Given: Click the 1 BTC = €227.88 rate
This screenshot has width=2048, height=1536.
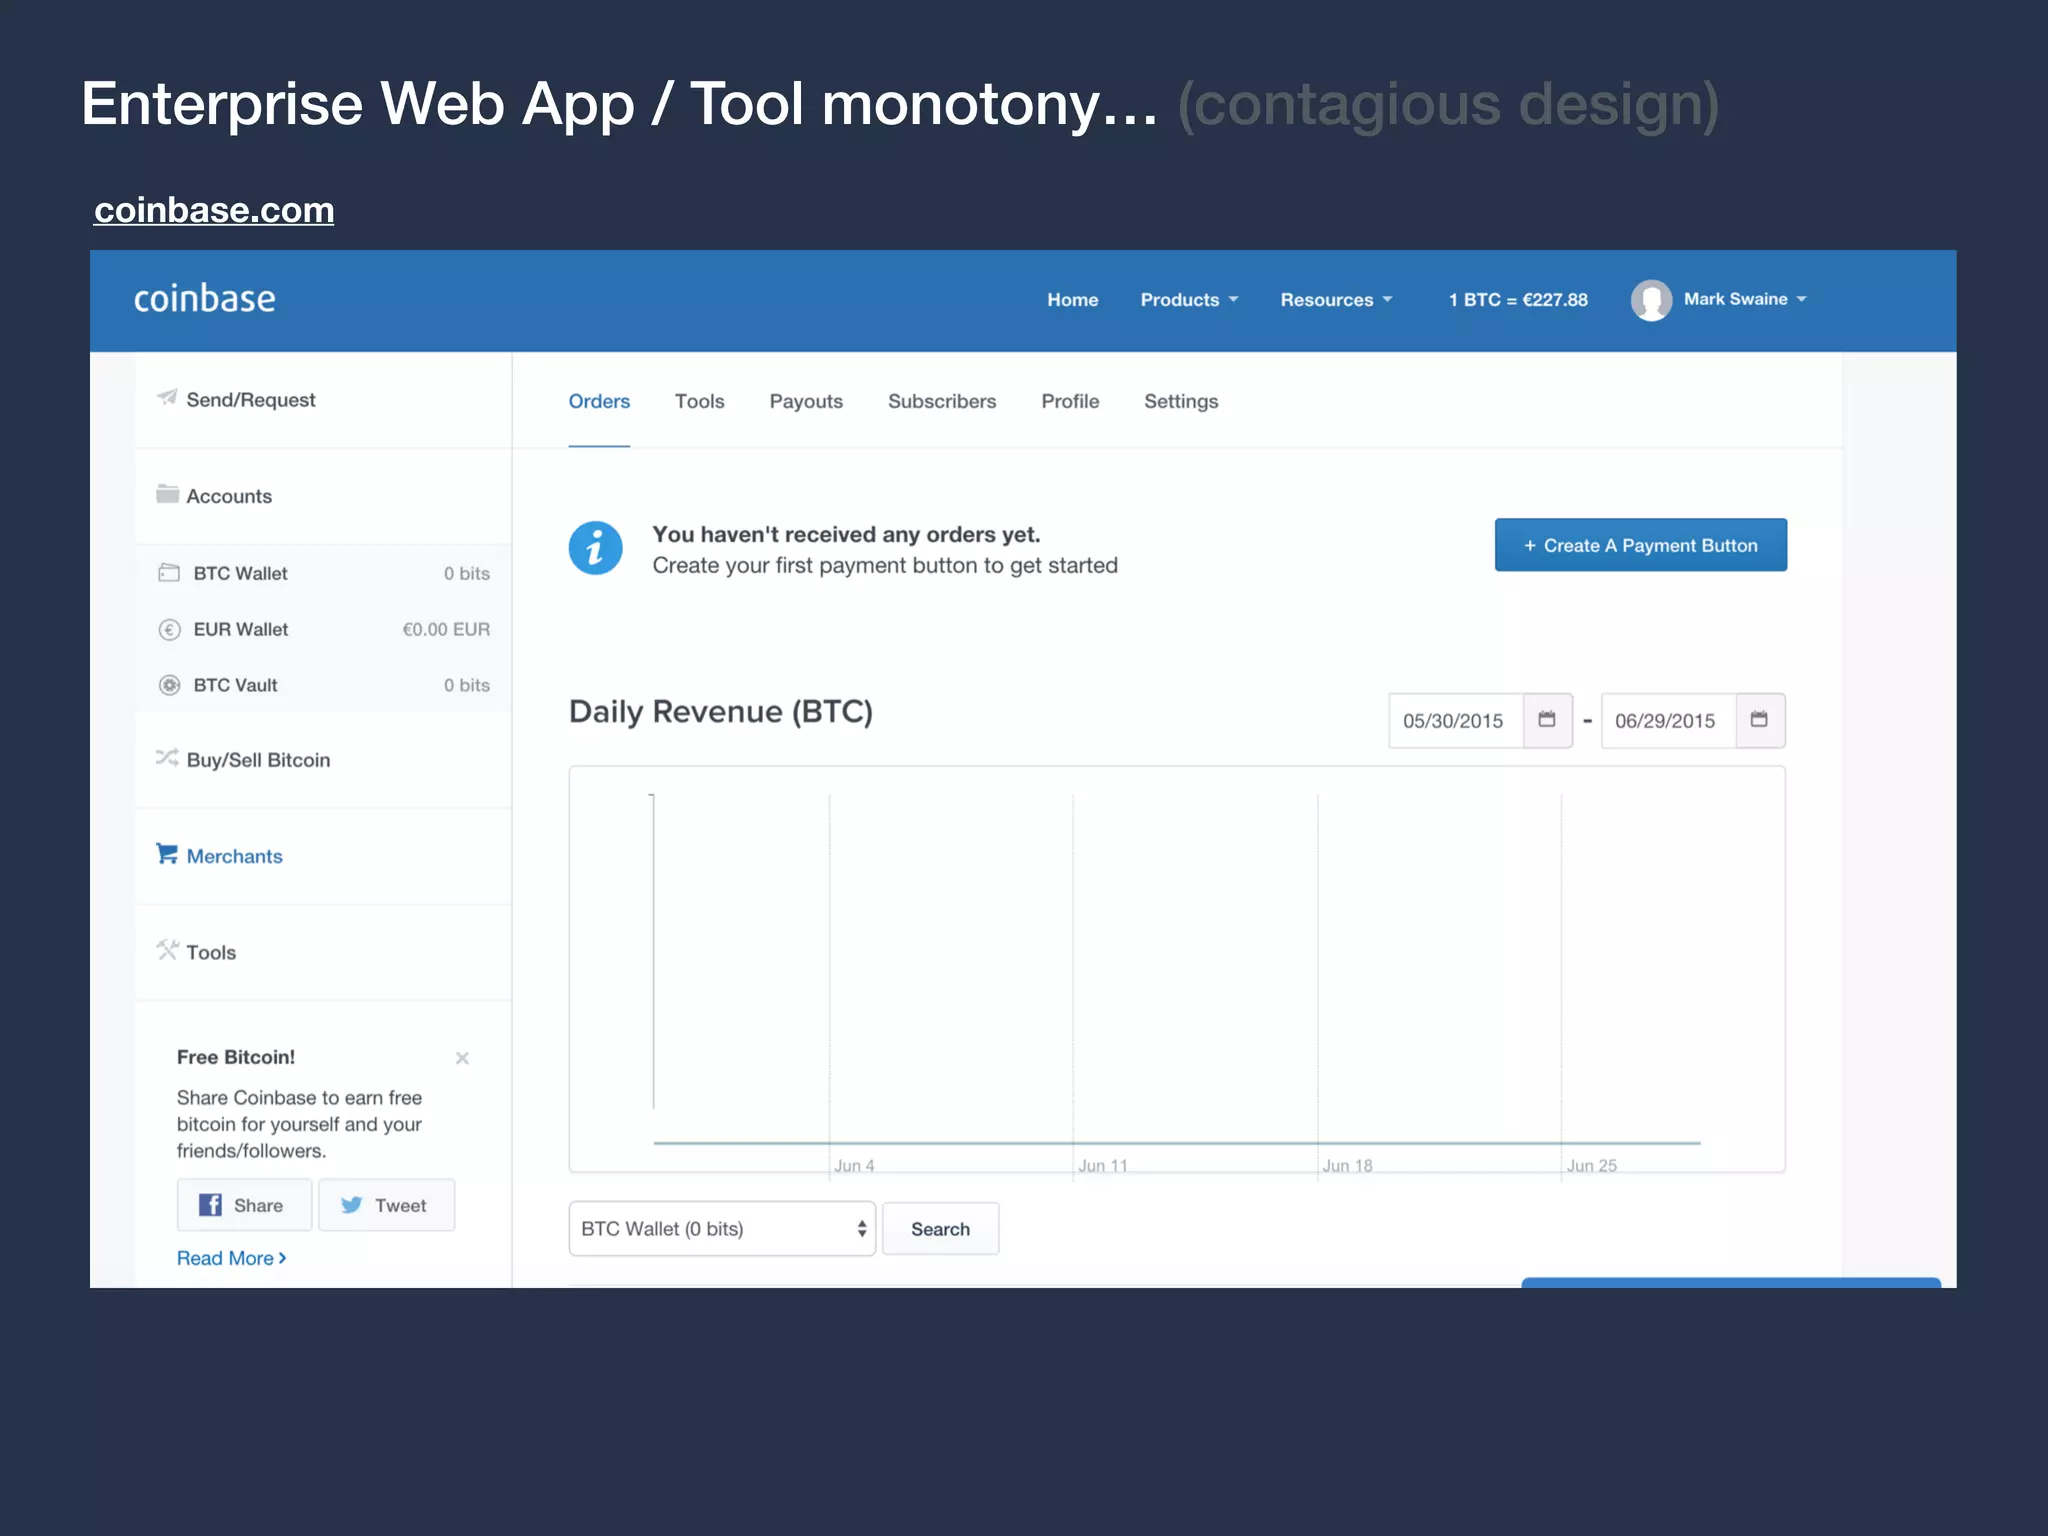Looking at the screenshot, I should tap(1518, 300).
